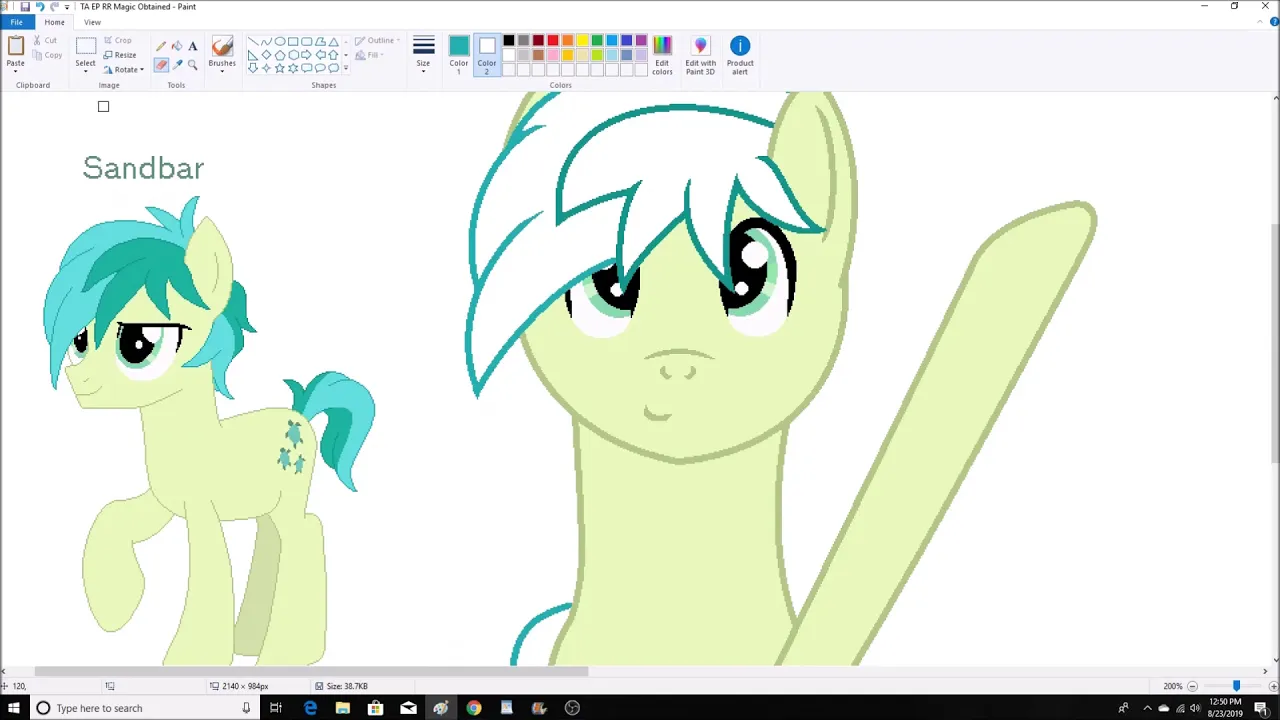1280x720 pixels.
Task: Open the notification center icon
Action: pos(1262,708)
